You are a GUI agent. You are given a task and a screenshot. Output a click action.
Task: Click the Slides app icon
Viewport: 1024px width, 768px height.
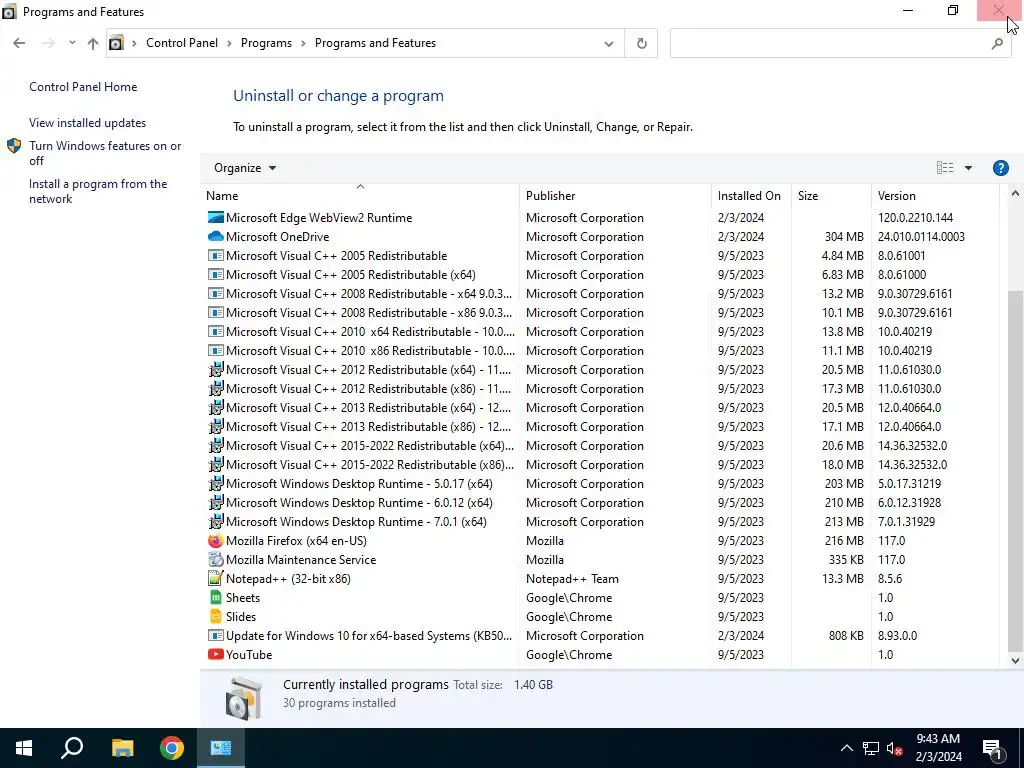click(216, 616)
